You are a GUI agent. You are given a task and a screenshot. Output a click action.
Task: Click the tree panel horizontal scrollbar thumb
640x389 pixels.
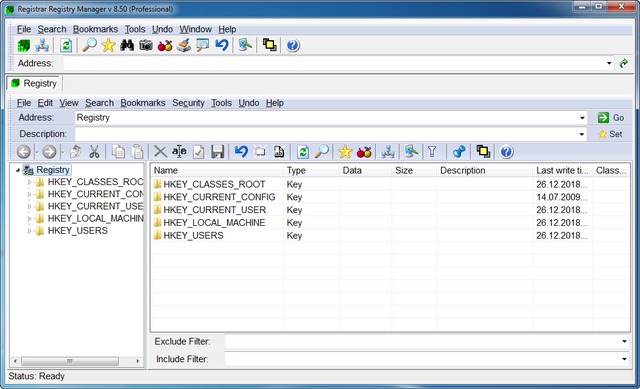[x=70, y=361]
